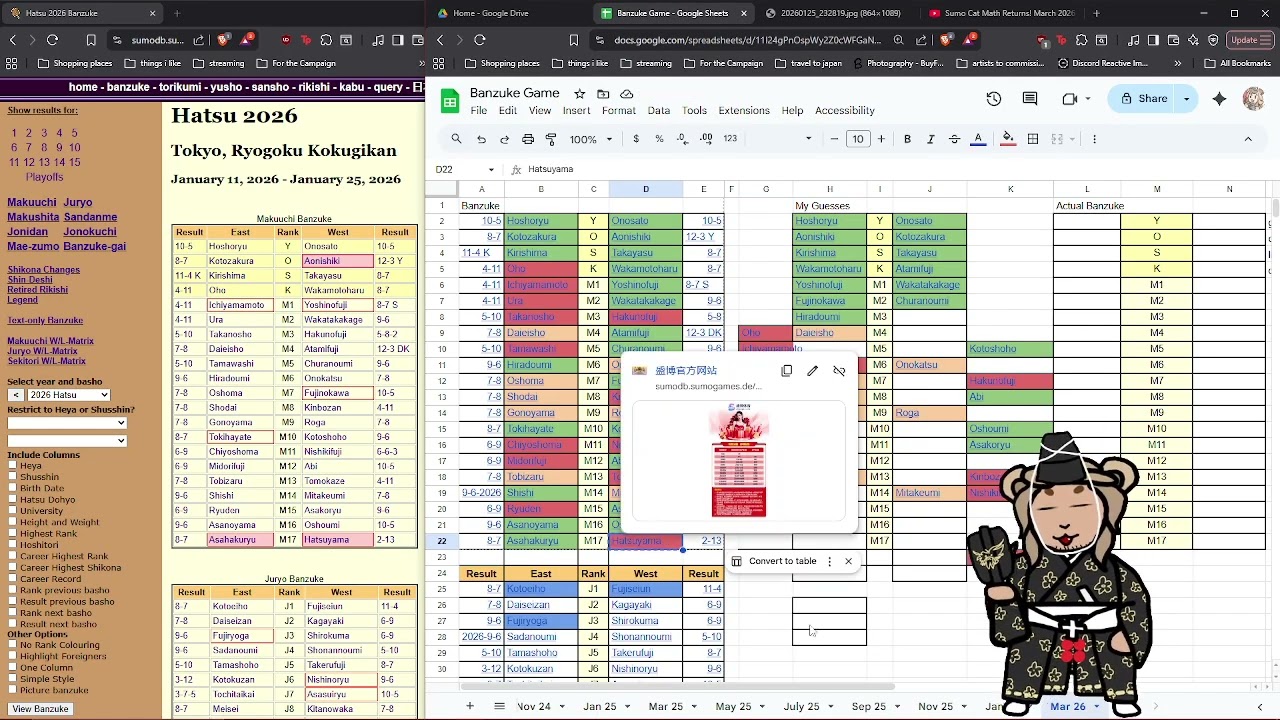The image size is (1280, 720).
Task: Open the Extensions menu
Action: coord(744,111)
